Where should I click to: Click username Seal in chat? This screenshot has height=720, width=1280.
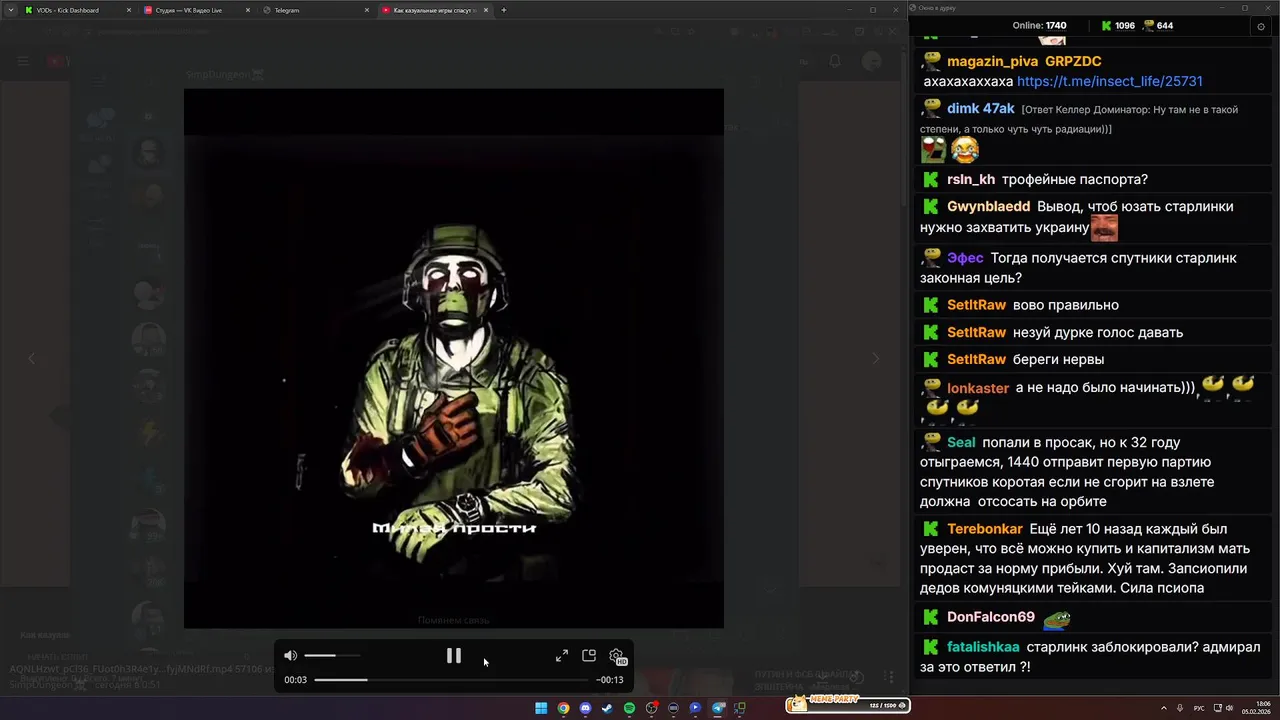click(x=961, y=442)
